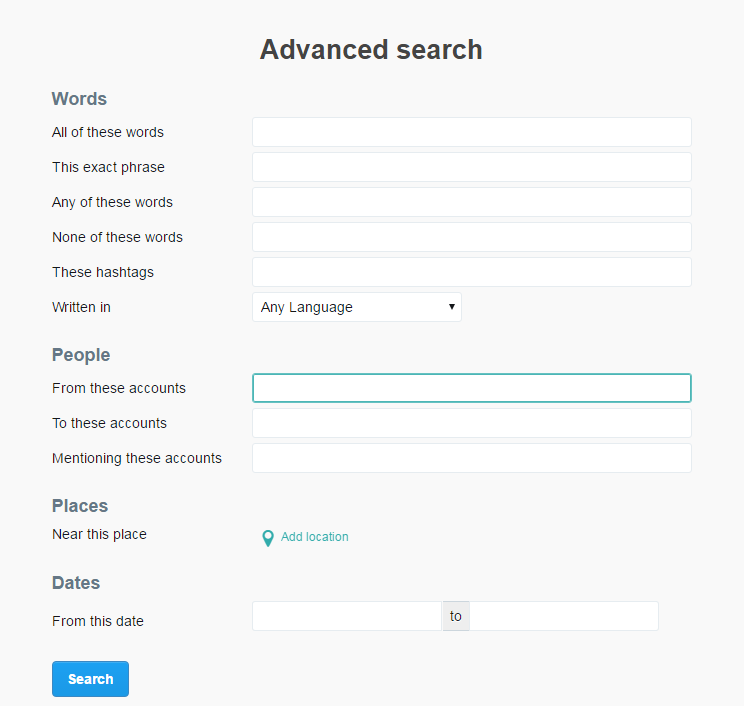Screen dimensions: 744x706
Task: Click the location pin icon
Action: coord(268,538)
